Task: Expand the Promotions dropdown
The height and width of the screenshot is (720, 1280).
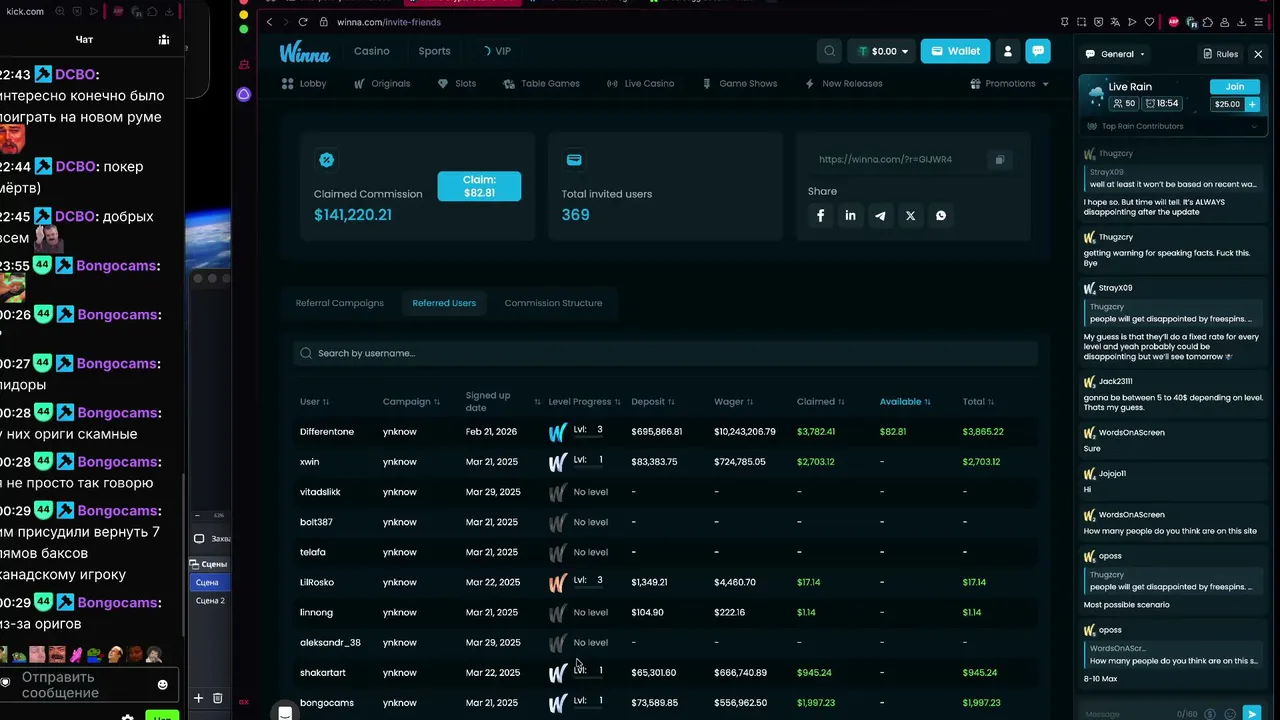Action: tap(1009, 84)
